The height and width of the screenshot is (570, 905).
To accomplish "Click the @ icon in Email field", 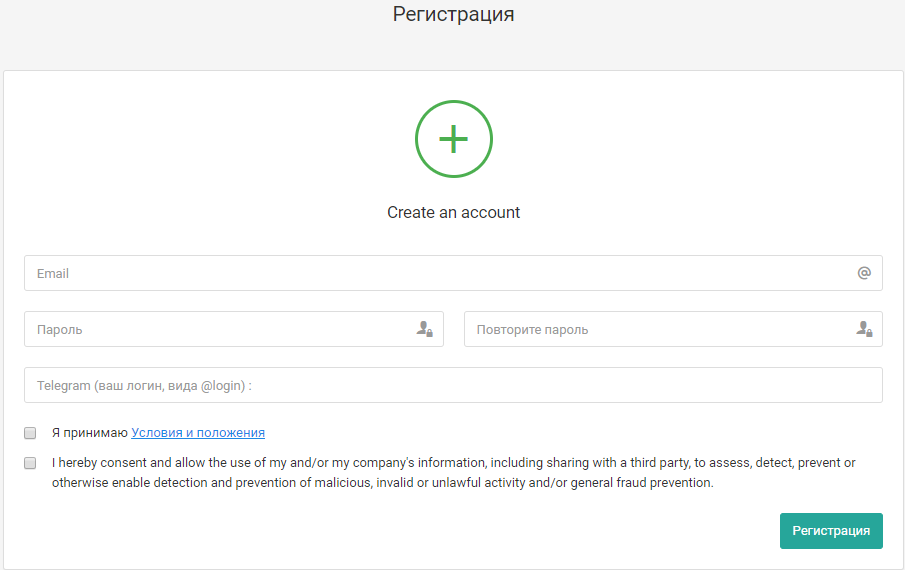I will 864,273.
